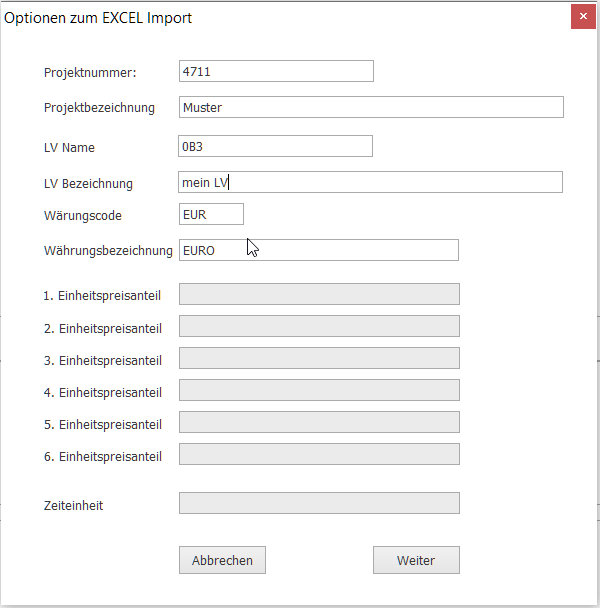Image resolution: width=600 pixels, height=608 pixels.
Task: Click the 'Währungsbezeichnung' label text
Action: (x=108, y=251)
